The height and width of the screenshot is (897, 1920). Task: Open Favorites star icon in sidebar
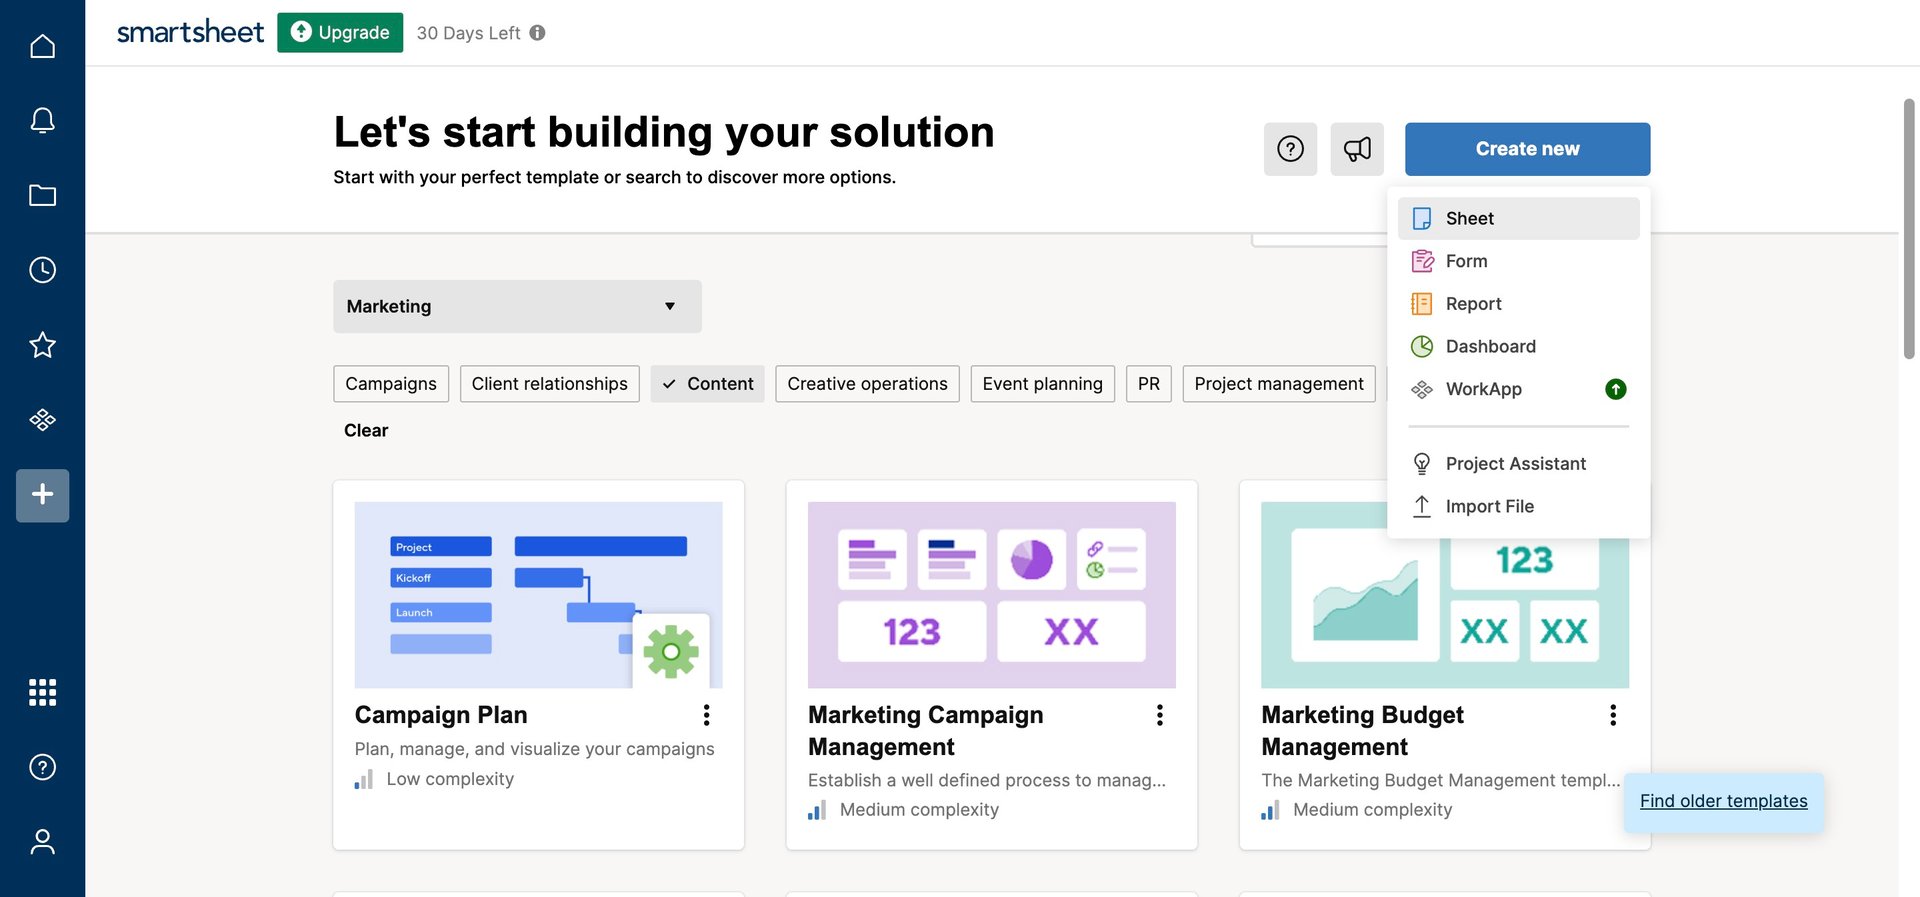point(42,345)
